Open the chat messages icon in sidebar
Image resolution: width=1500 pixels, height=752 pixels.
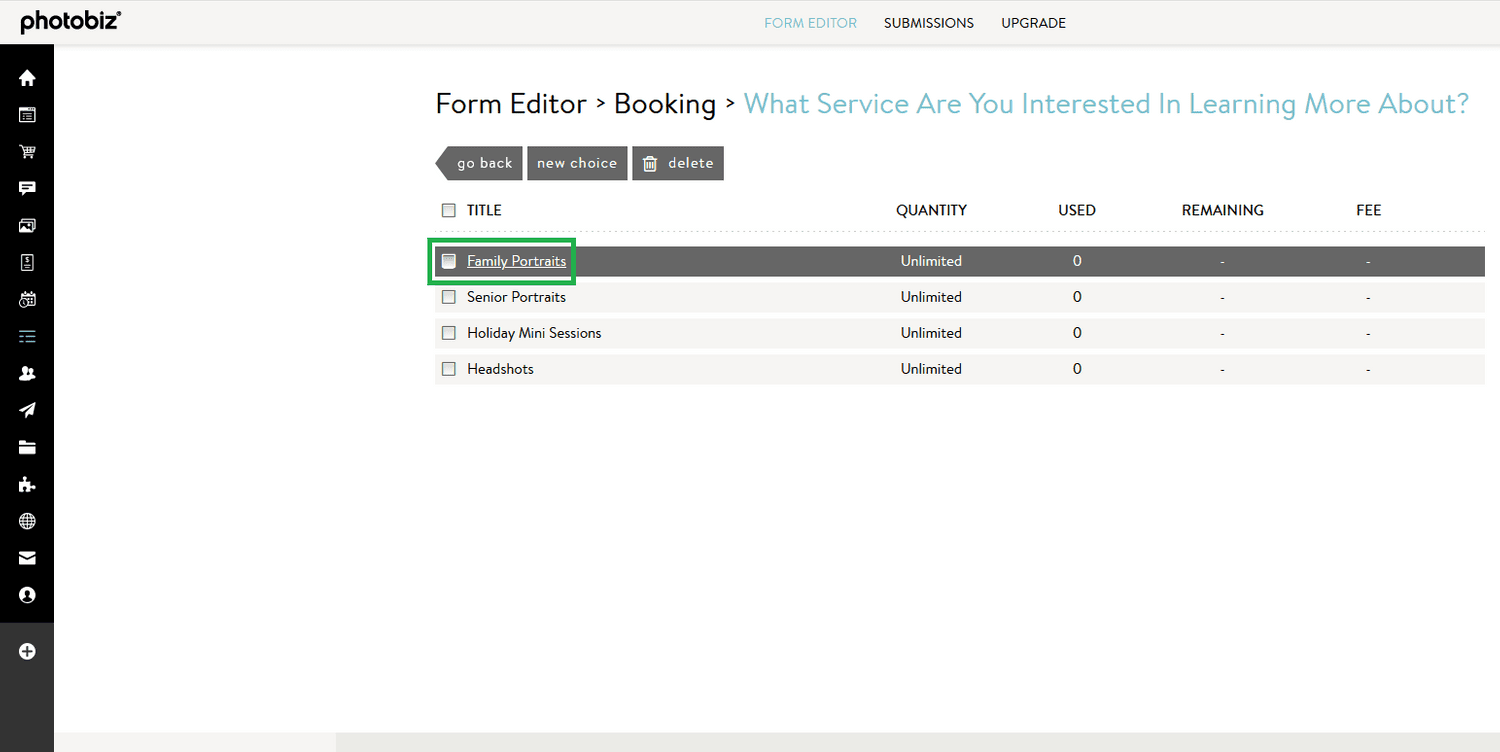27,188
